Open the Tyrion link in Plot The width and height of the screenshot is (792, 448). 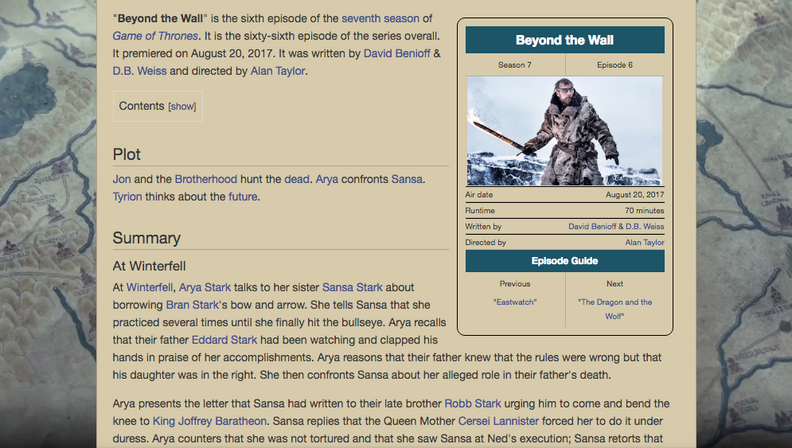tap(127, 197)
